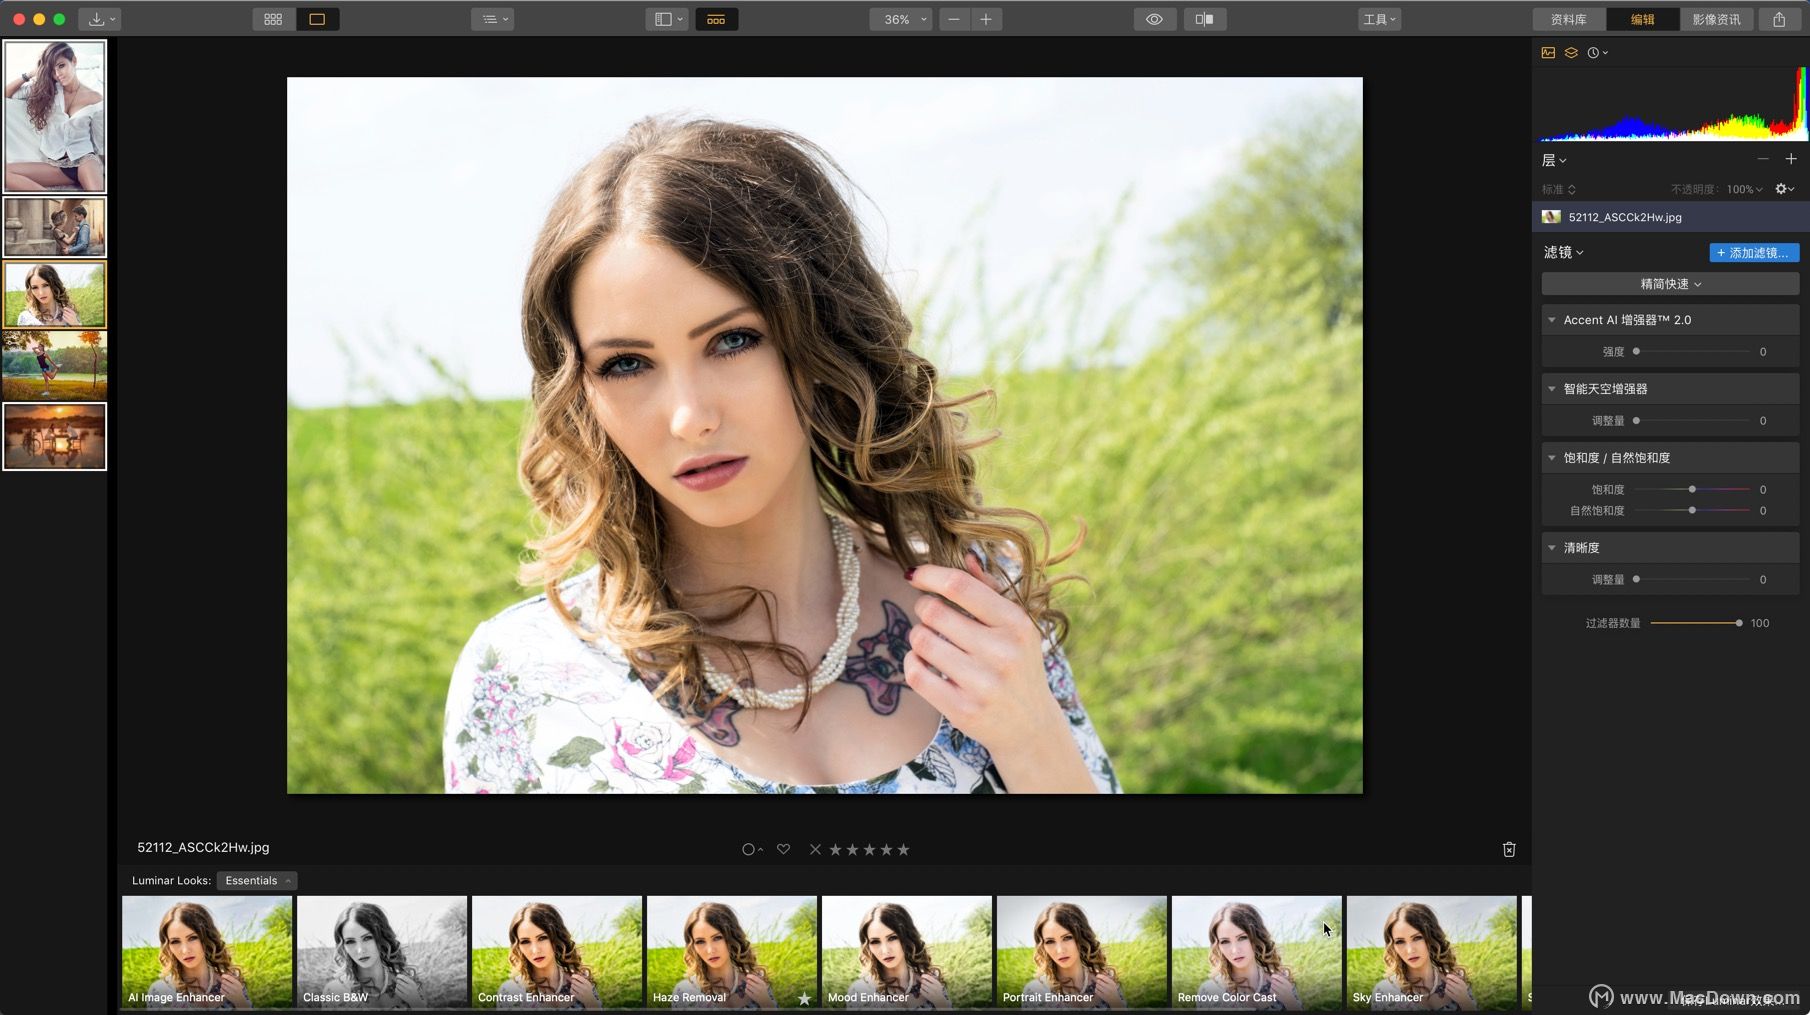Open the side panel layout menu

pos(667,19)
